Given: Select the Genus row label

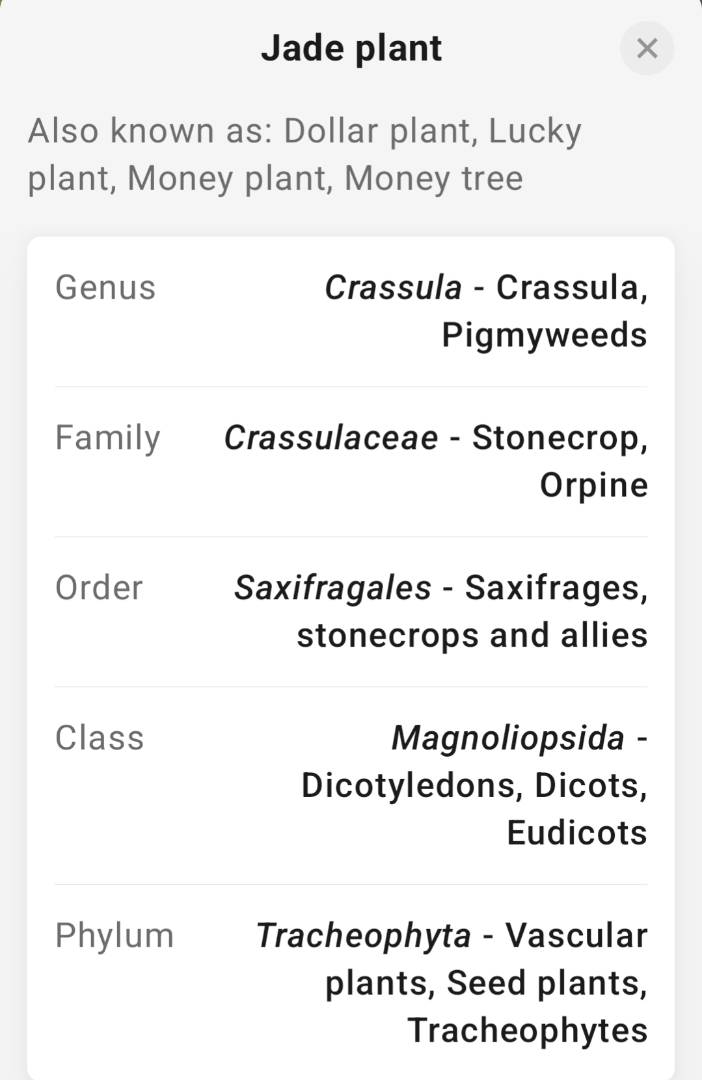Looking at the screenshot, I should [106, 288].
